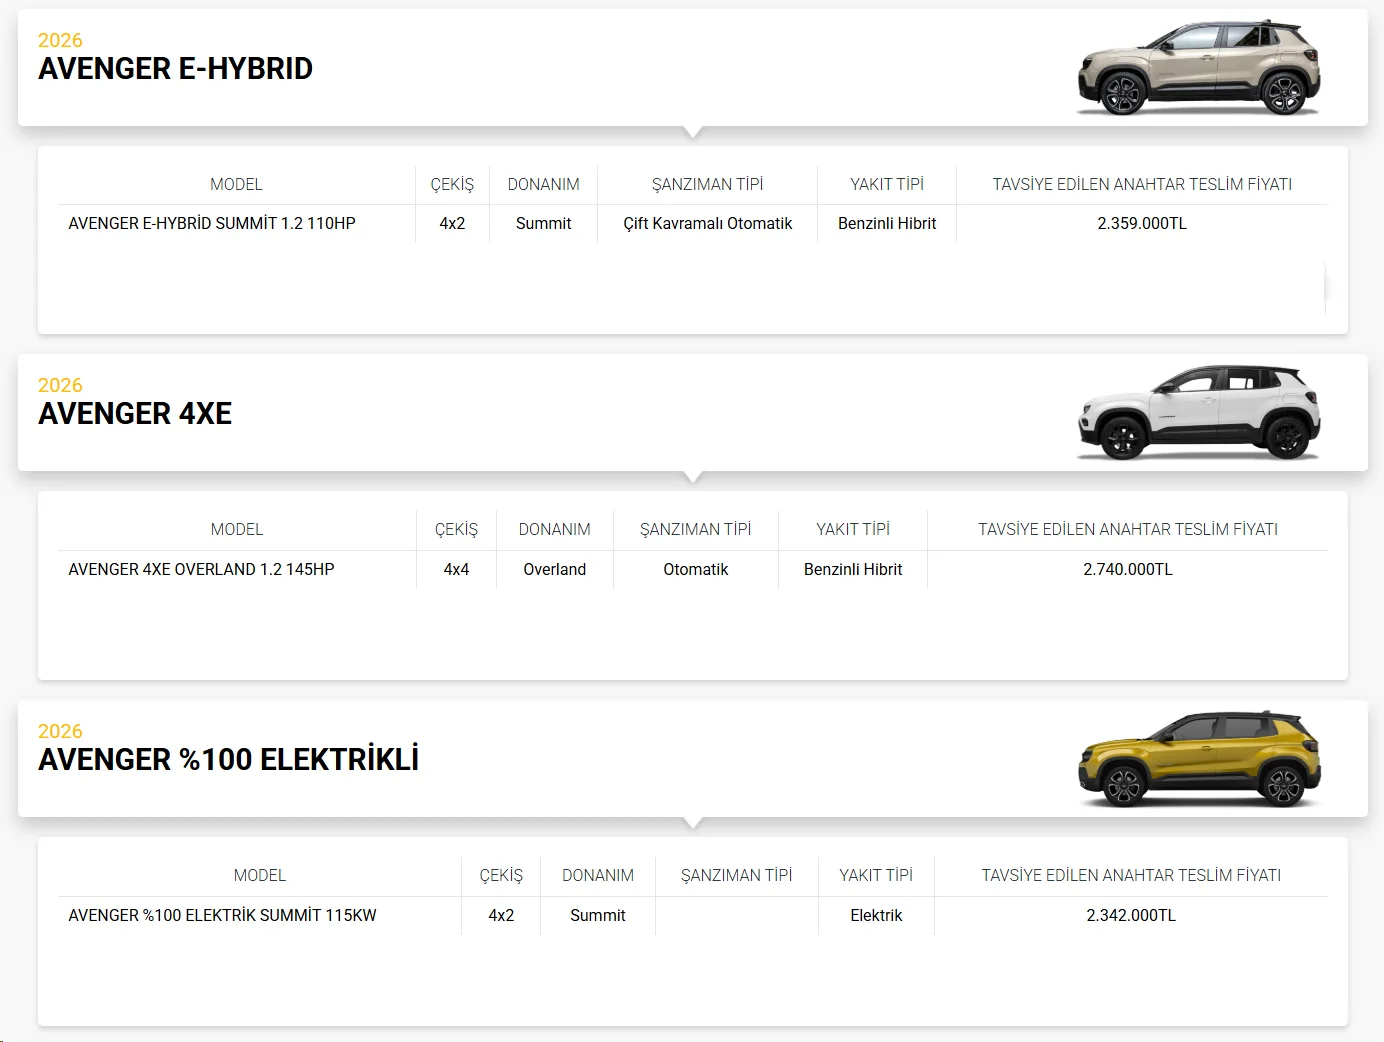Click 4x2 in the E-Hybrid Summit row
This screenshot has width=1384, height=1042.
[x=452, y=223]
